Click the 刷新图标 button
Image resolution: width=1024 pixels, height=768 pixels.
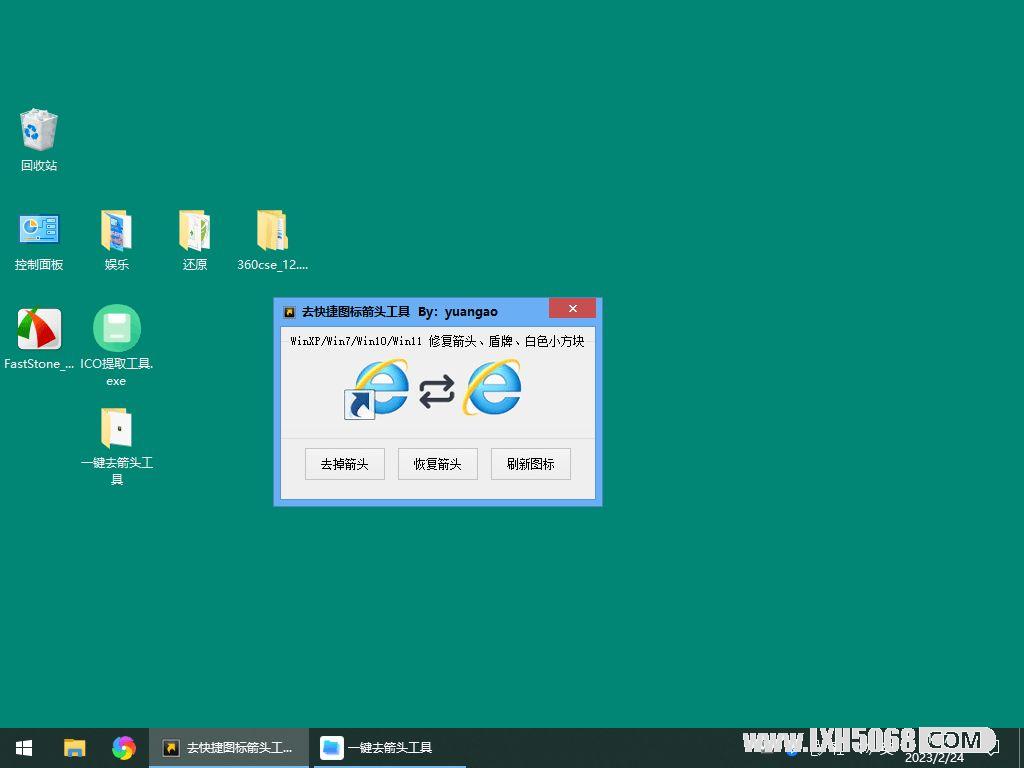[530, 464]
